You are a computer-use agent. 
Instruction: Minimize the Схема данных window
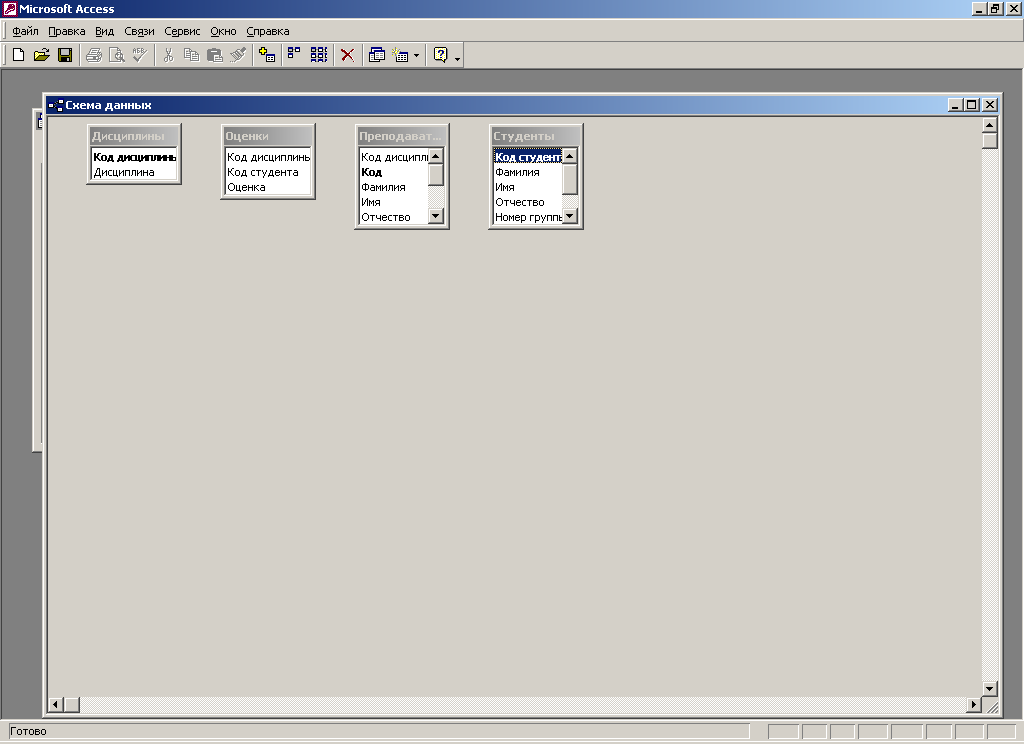(x=955, y=105)
